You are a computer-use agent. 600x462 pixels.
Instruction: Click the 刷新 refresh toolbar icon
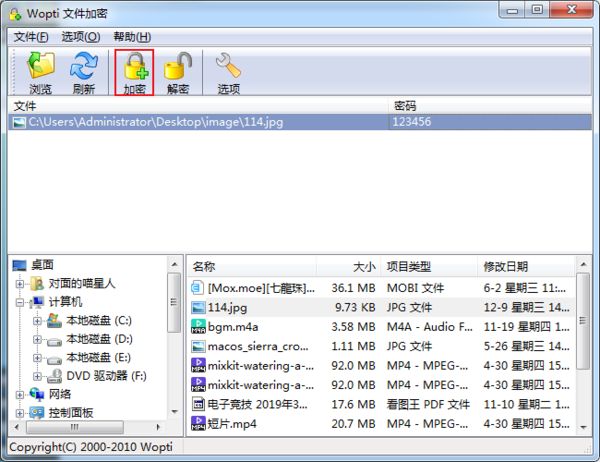click(x=84, y=68)
